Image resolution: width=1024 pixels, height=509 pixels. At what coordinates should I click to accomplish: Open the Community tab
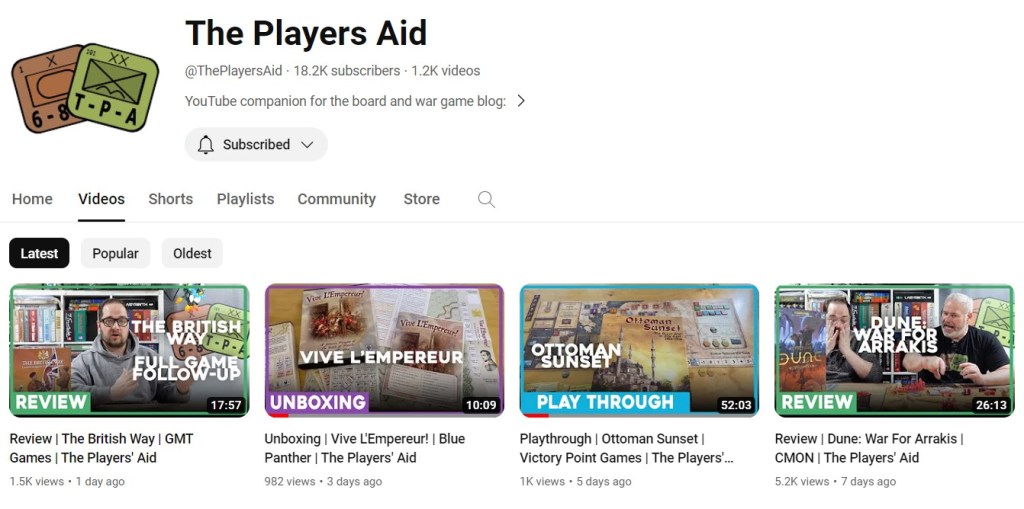click(336, 199)
